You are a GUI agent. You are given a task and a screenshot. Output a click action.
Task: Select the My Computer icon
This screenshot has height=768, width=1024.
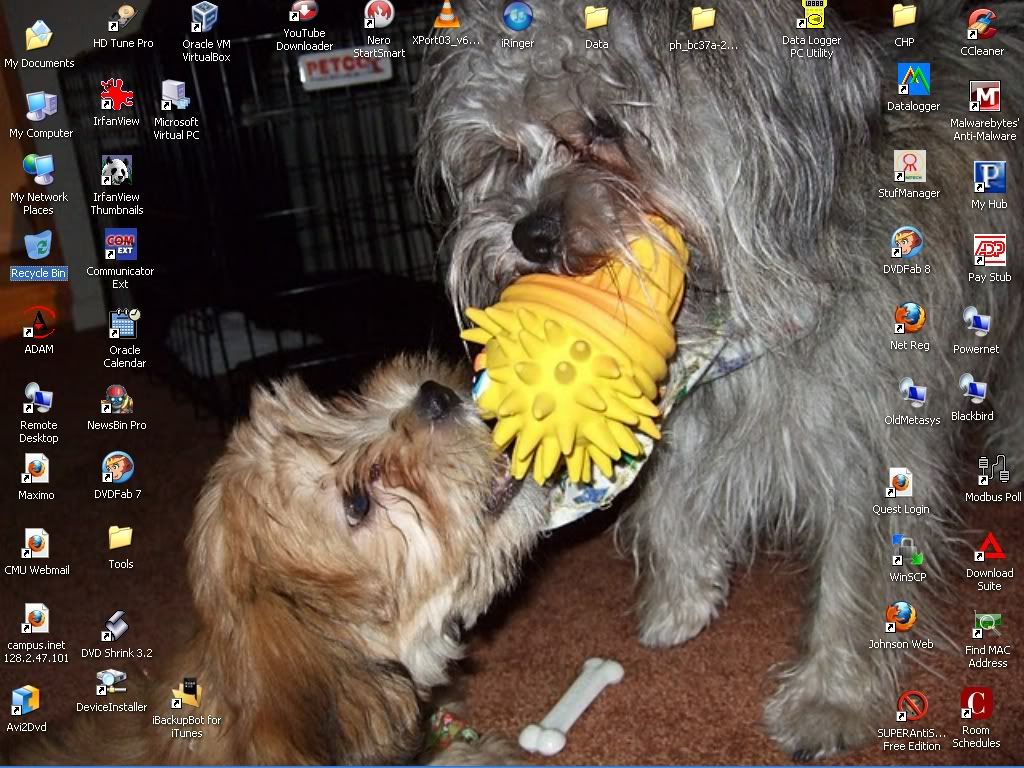pyautogui.click(x=41, y=107)
